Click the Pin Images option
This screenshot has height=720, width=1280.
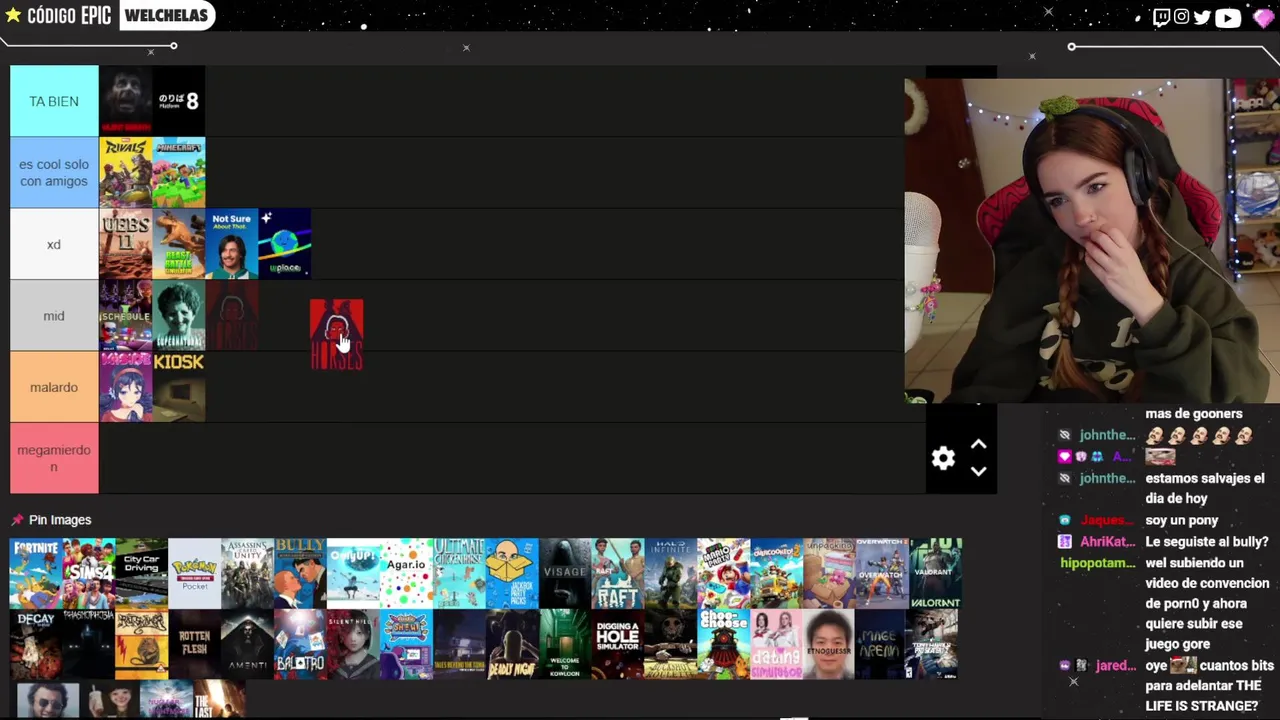(x=51, y=520)
